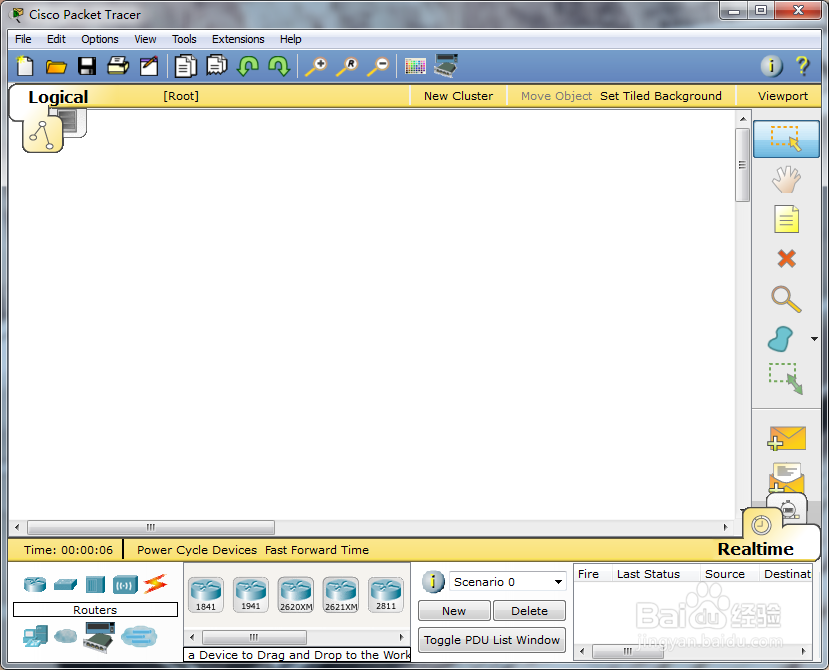Open file using the folder icon

tap(56, 67)
